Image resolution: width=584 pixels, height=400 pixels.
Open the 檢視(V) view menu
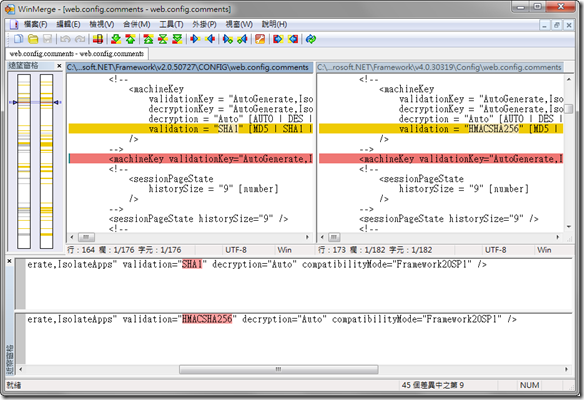[x=102, y=25]
